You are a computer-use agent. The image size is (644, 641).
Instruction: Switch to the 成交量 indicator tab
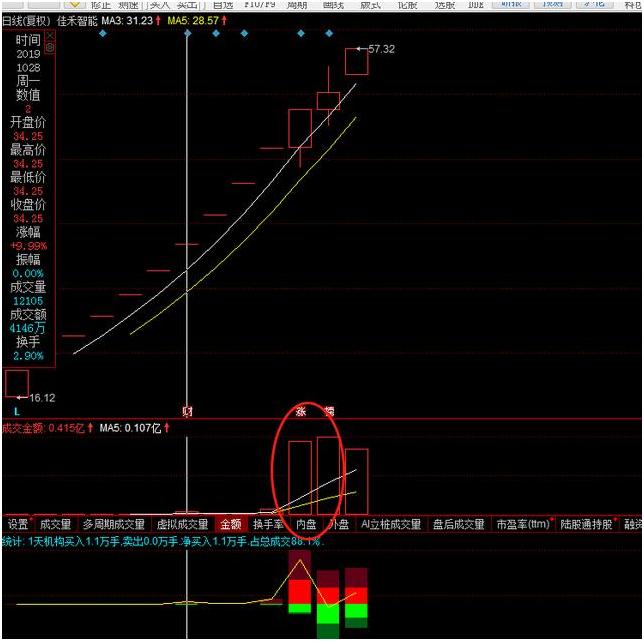(x=55, y=524)
